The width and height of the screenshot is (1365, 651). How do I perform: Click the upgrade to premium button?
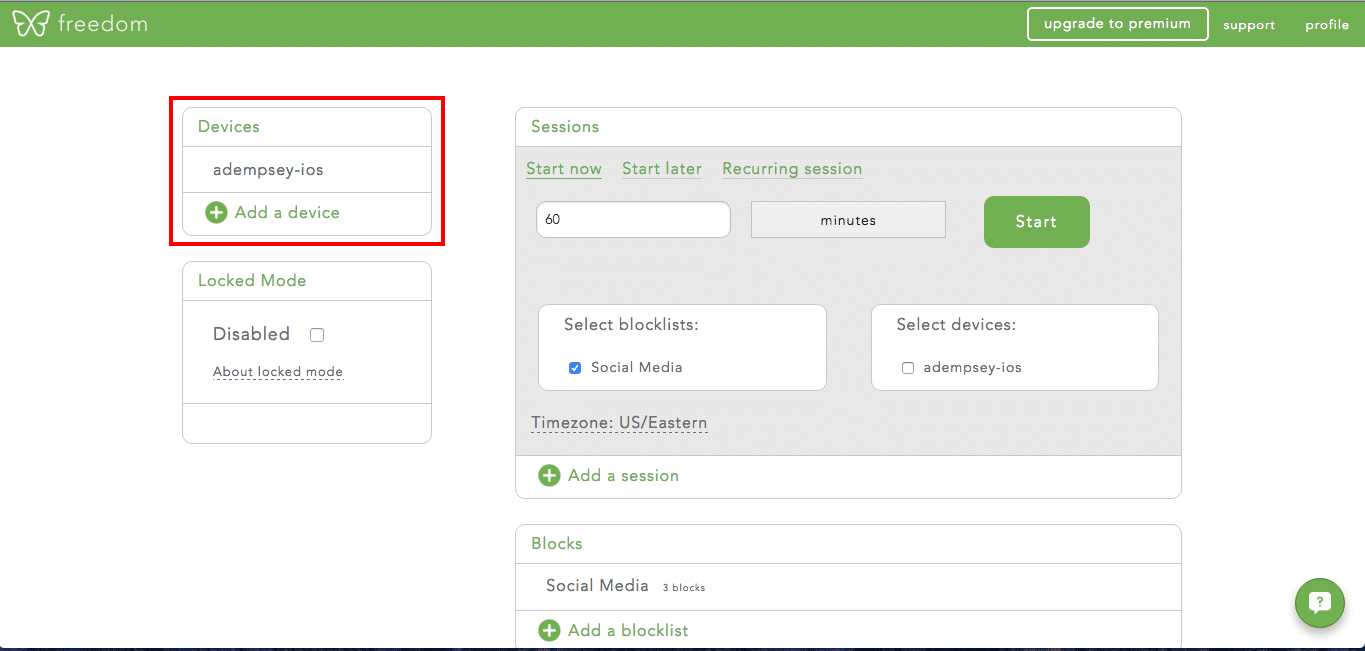pyautogui.click(x=1117, y=24)
